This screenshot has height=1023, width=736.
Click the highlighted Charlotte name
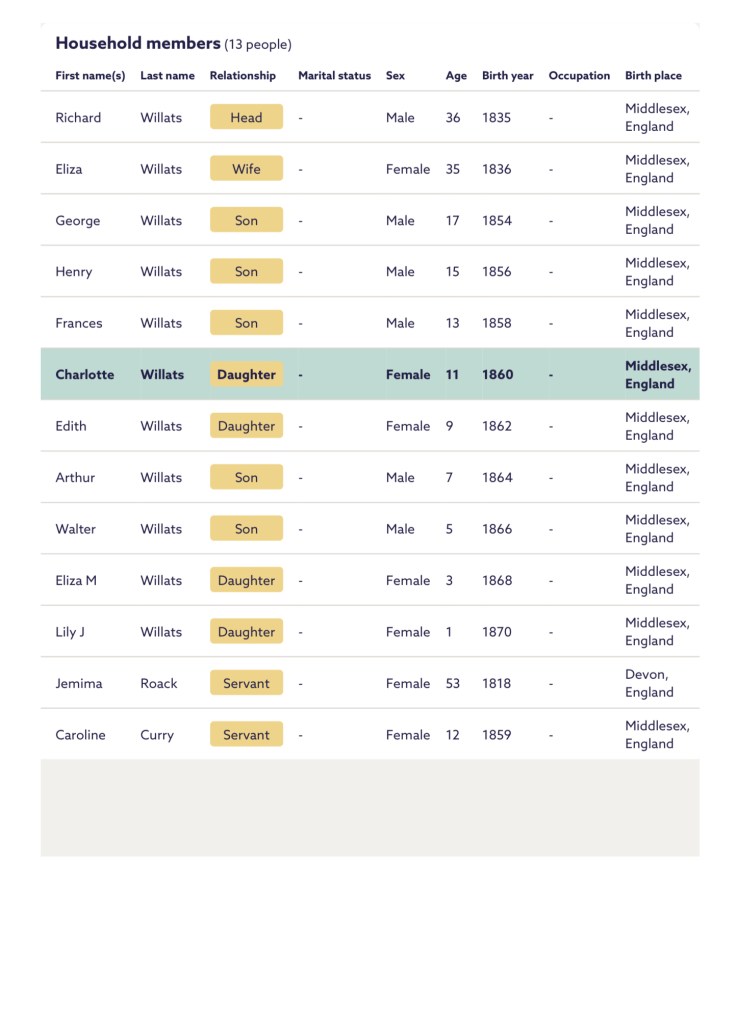point(85,375)
